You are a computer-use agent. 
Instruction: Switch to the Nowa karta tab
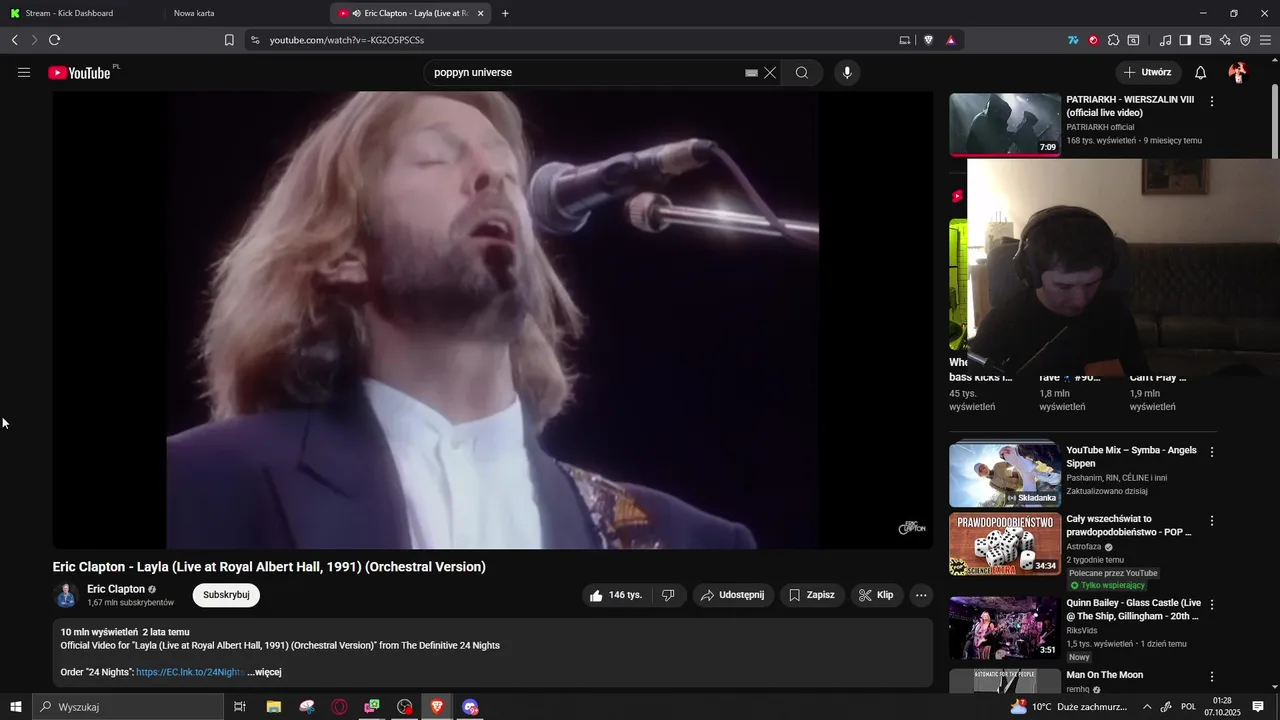point(248,13)
